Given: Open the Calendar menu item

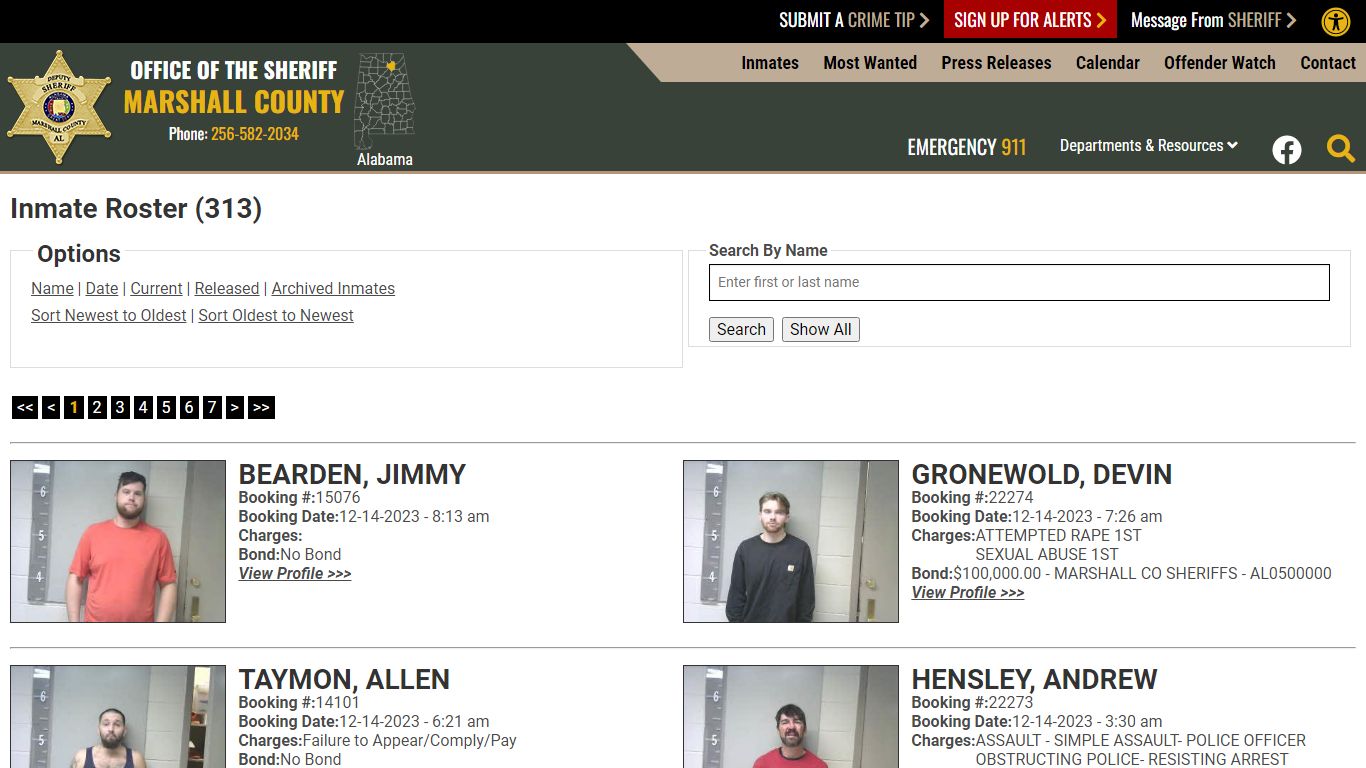Looking at the screenshot, I should [1108, 62].
